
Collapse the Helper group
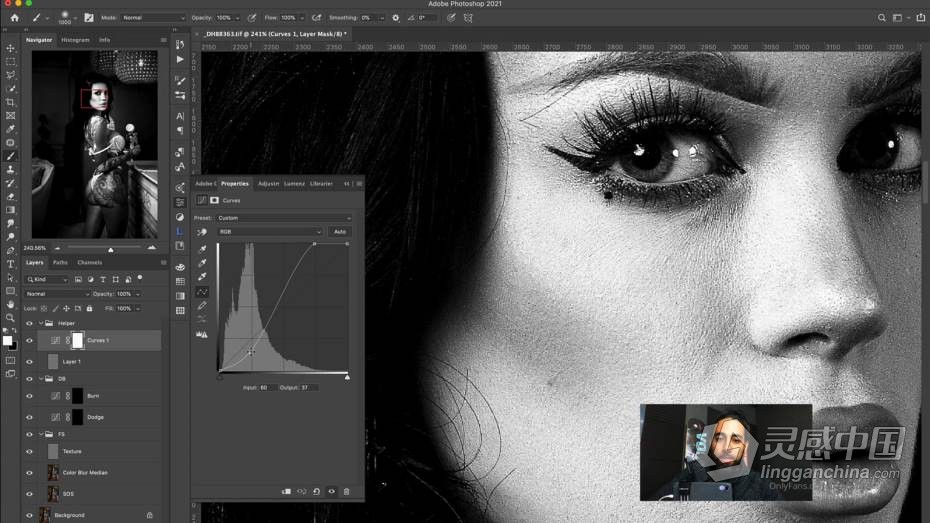[x=41, y=323]
